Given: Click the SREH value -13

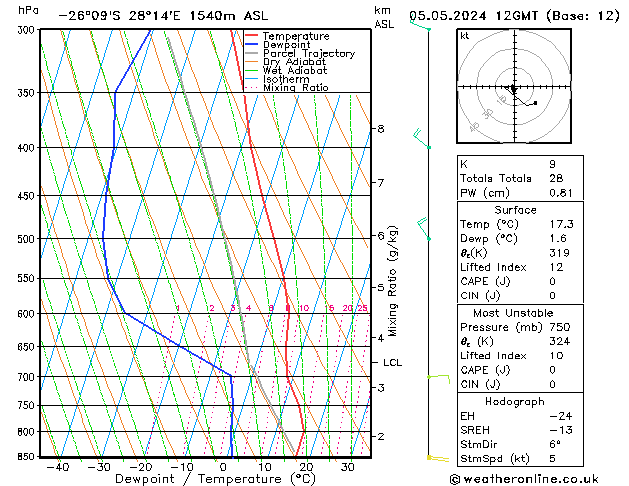Looking at the screenshot, I should (x=561, y=430).
